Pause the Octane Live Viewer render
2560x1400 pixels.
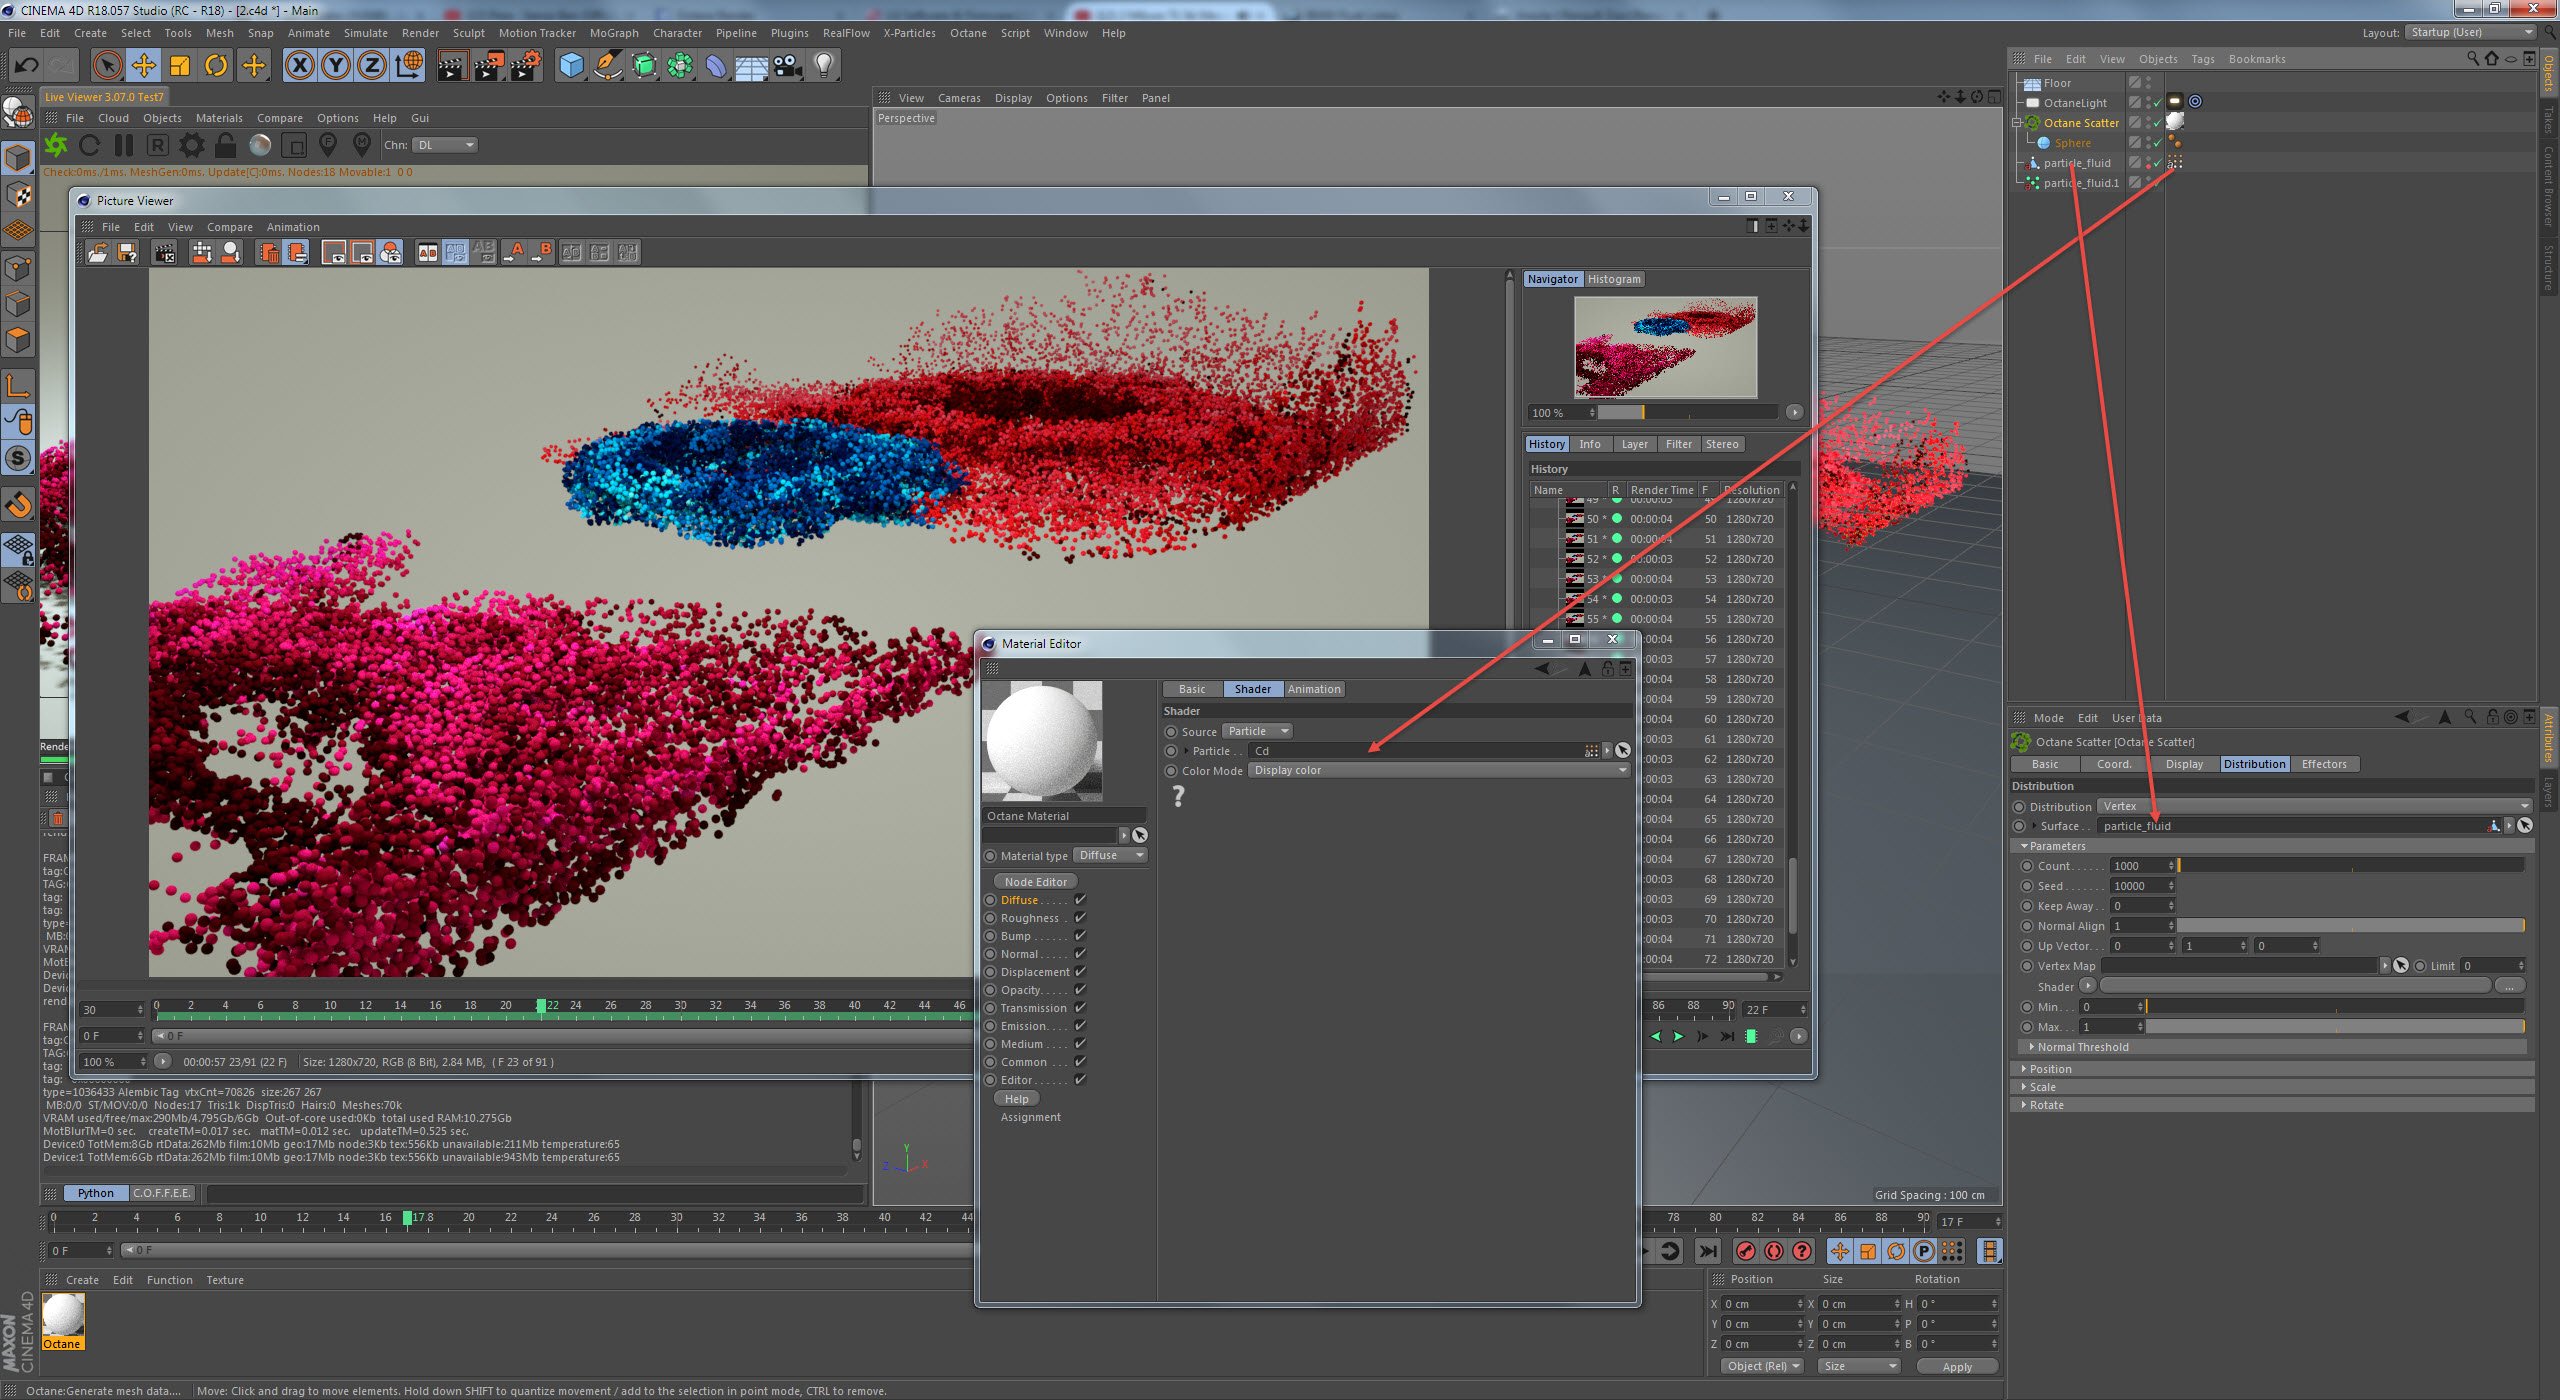[x=124, y=146]
